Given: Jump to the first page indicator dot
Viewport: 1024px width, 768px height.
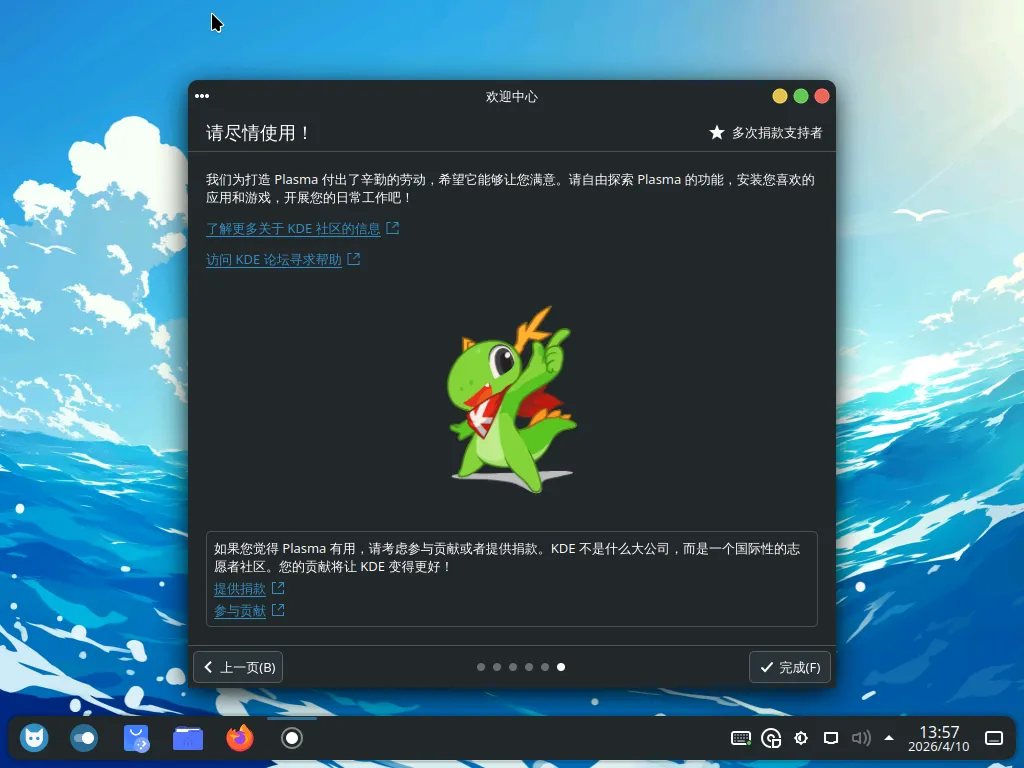Looking at the screenshot, I should click(x=481, y=667).
